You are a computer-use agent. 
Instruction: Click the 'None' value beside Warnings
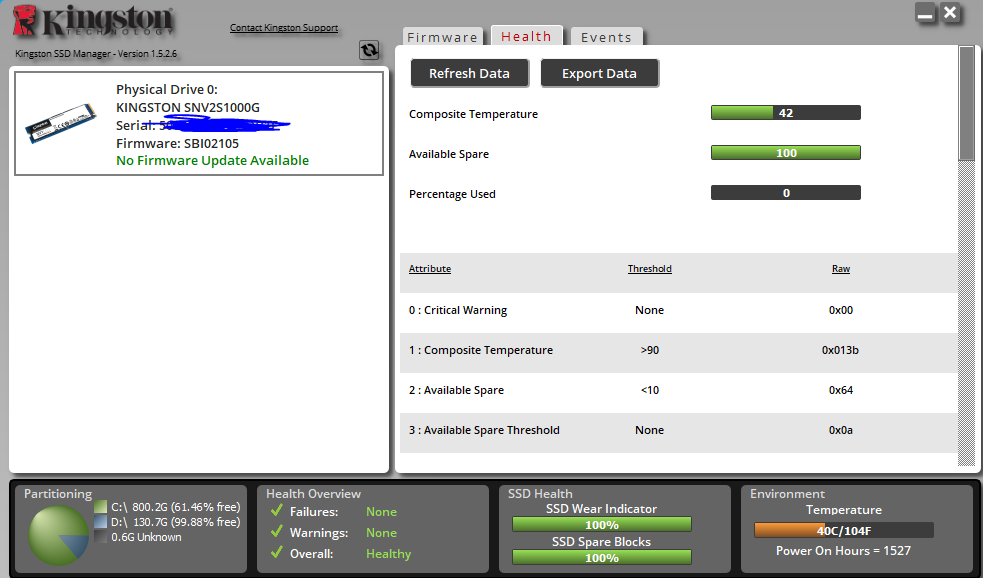[x=381, y=533]
